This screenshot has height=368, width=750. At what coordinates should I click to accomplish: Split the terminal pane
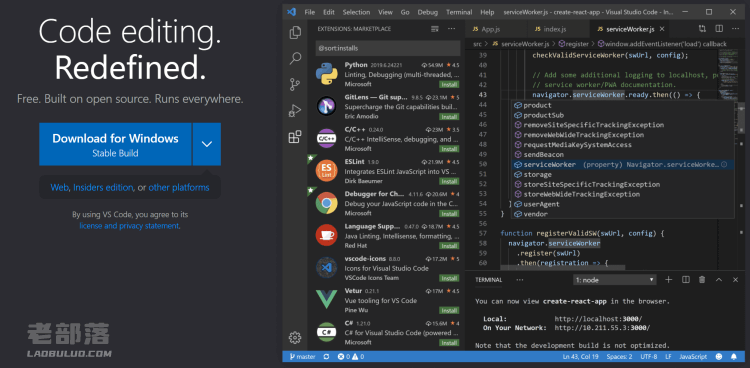(685, 279)
